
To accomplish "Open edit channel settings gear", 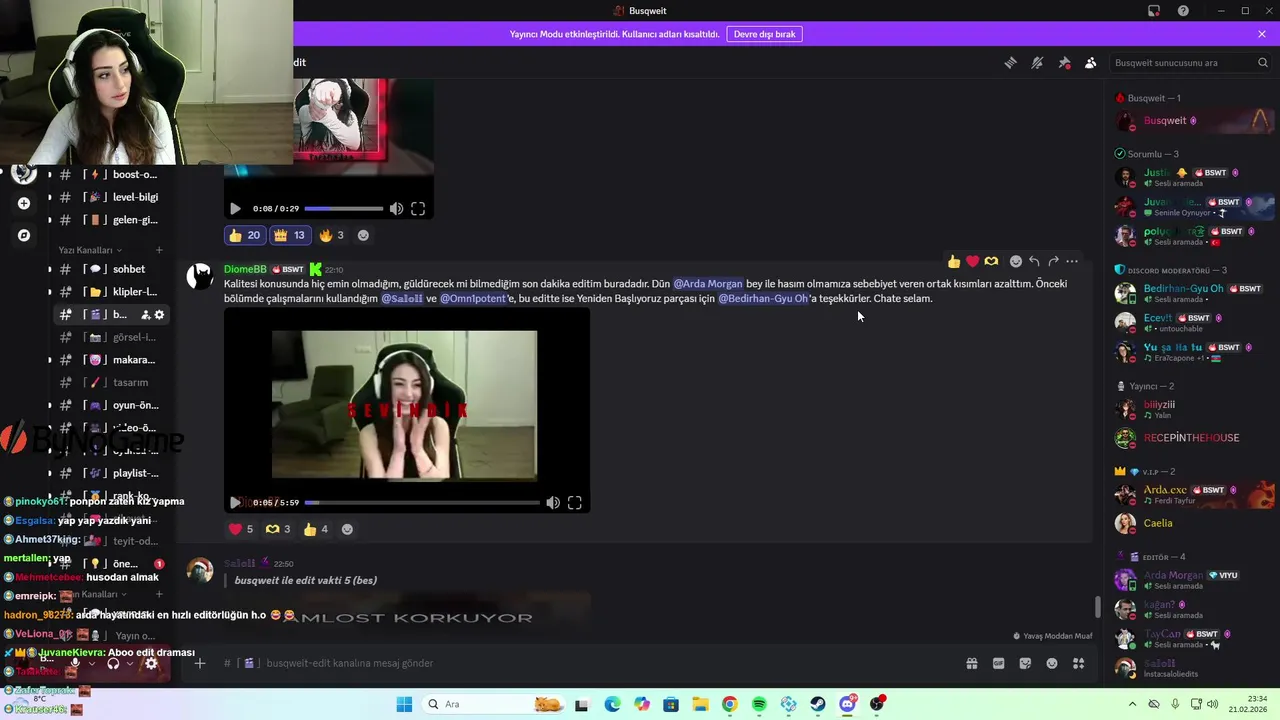I will (x=159, y=314).
